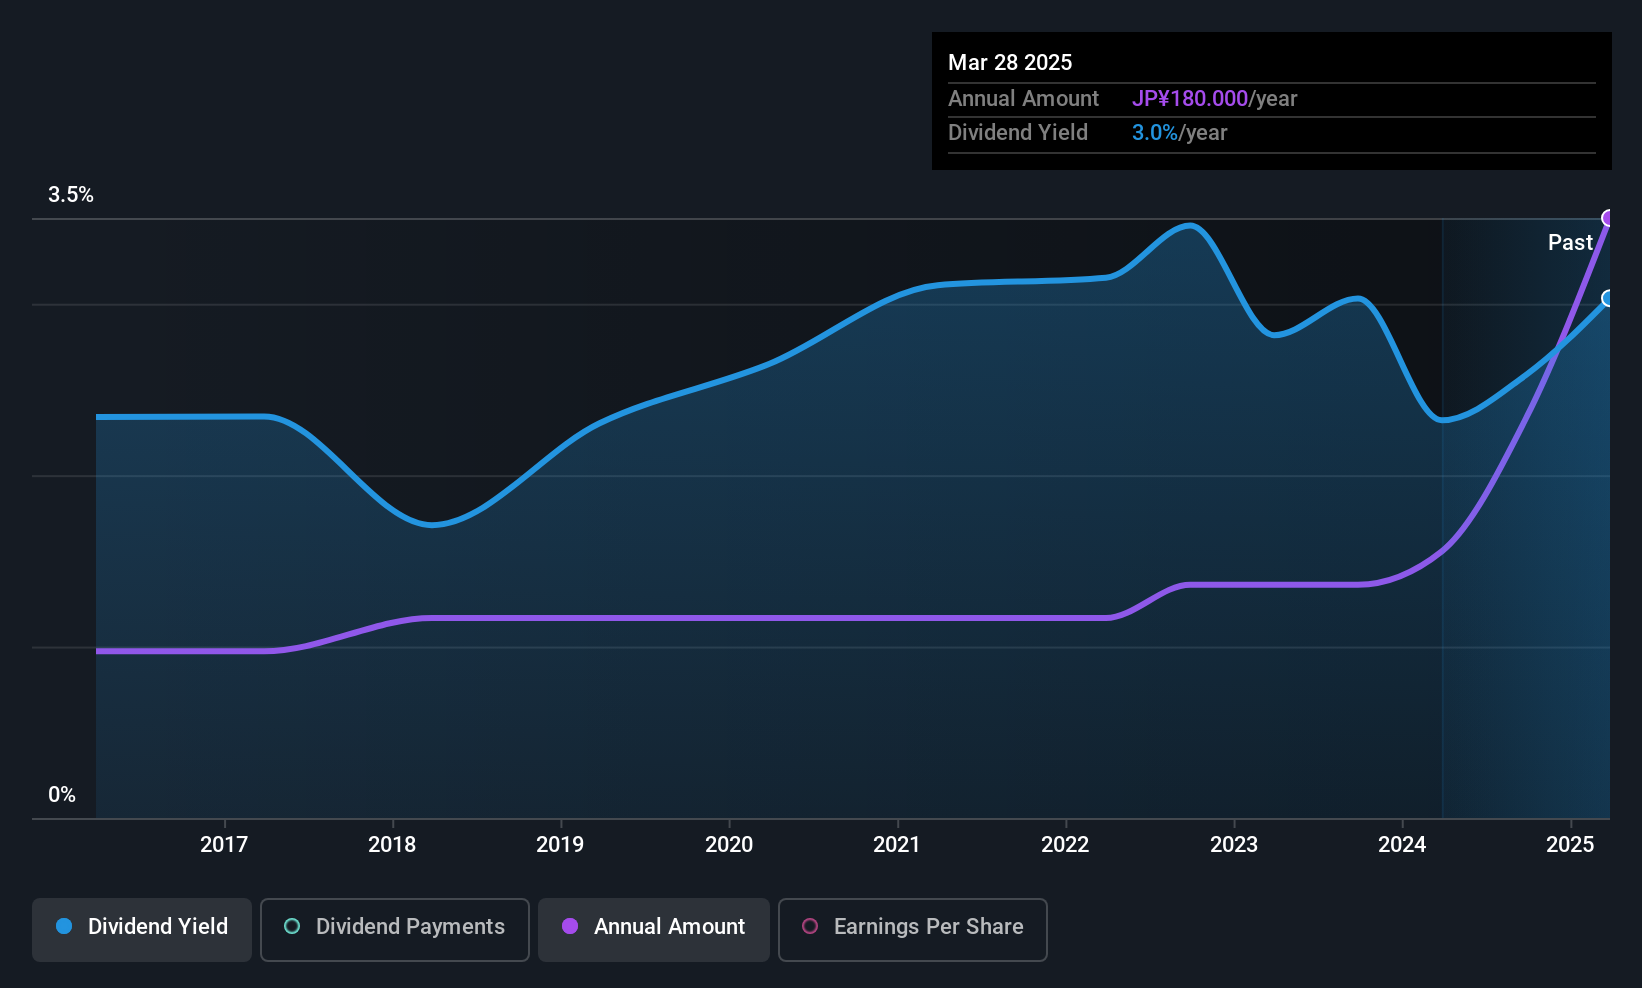Select the purple endpoint marker on the chart
The height and width of the screenshot is (988, 1642).
tap(1608, 216)
